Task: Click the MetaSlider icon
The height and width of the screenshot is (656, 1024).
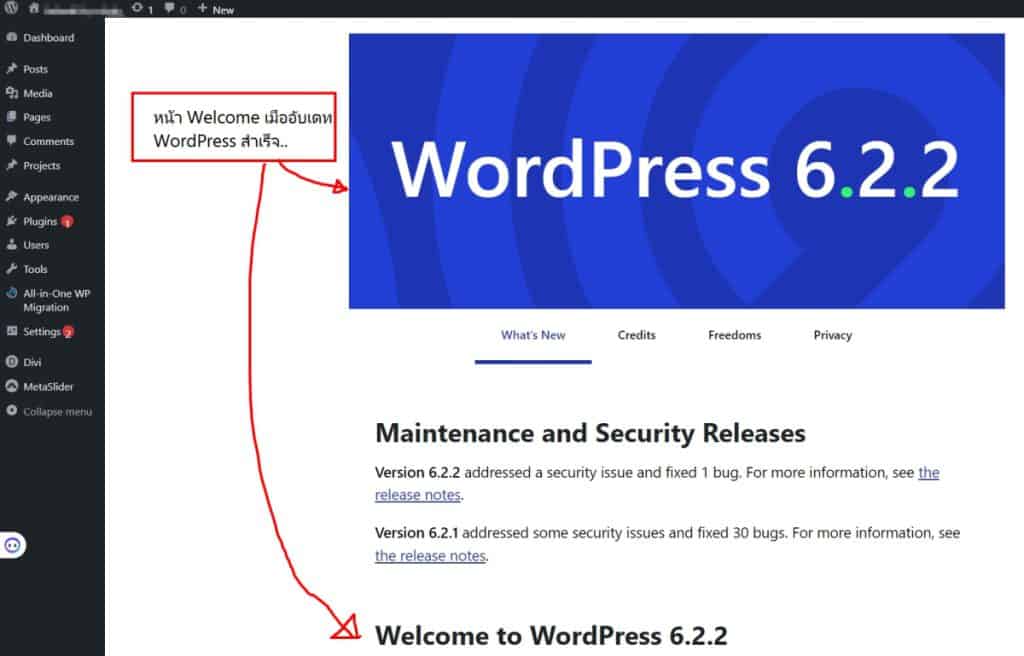Action: tap(12, 386)
